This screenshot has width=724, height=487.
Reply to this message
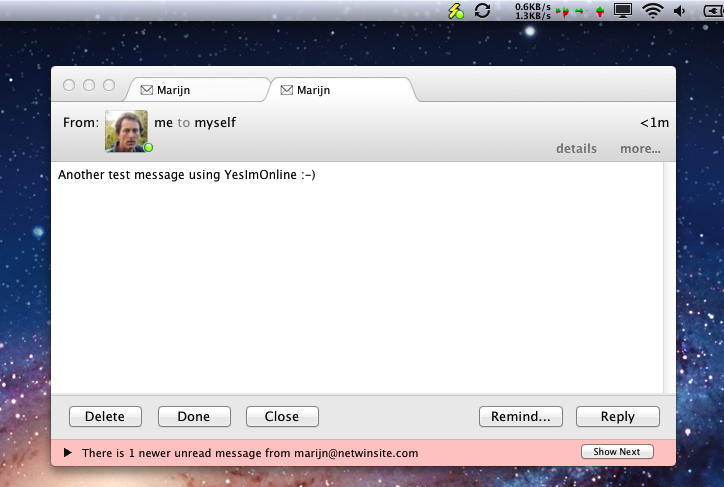click(x=618, y=416)
